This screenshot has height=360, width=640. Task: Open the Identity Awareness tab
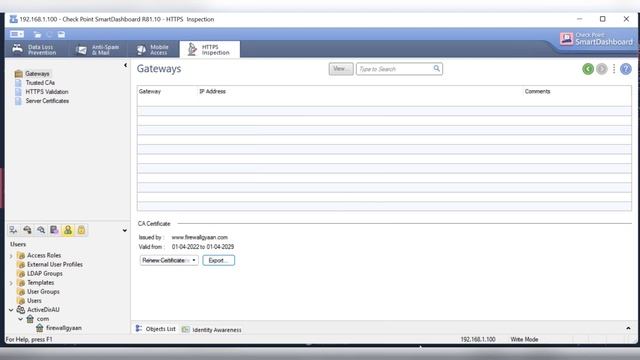[x=211, y=329]
